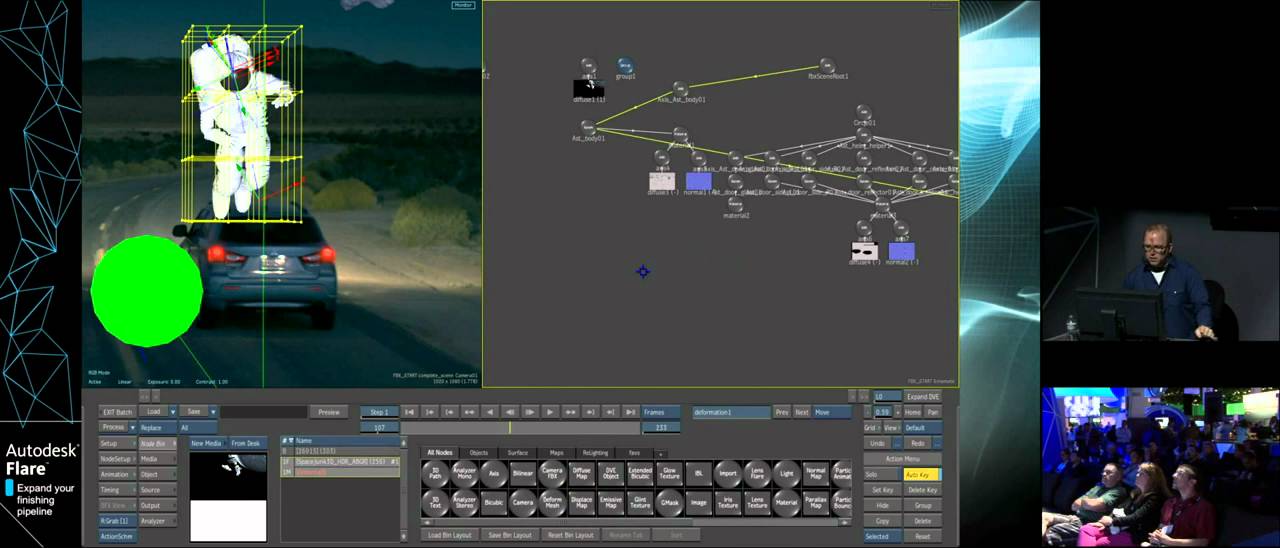Viewport: 1280px width, 548px height.
Task: Add a 3D Path node from the bin
Action: (435, 474)
